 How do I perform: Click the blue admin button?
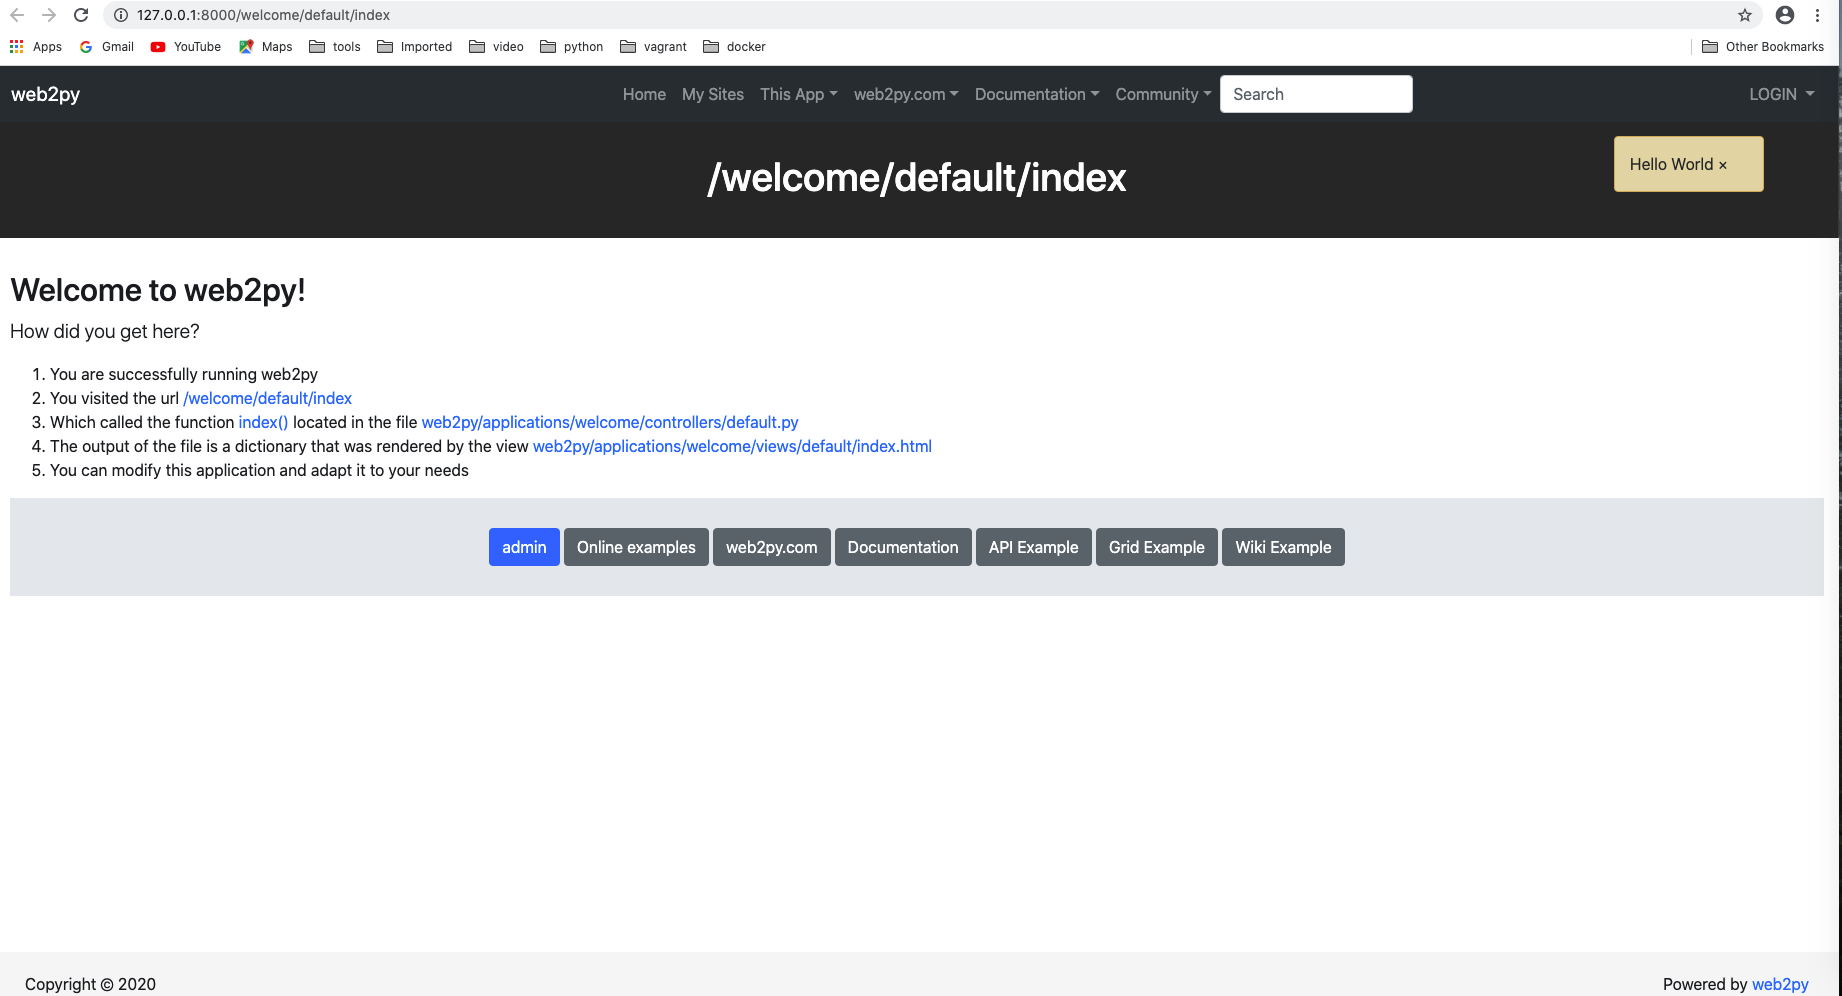[524, 547]
